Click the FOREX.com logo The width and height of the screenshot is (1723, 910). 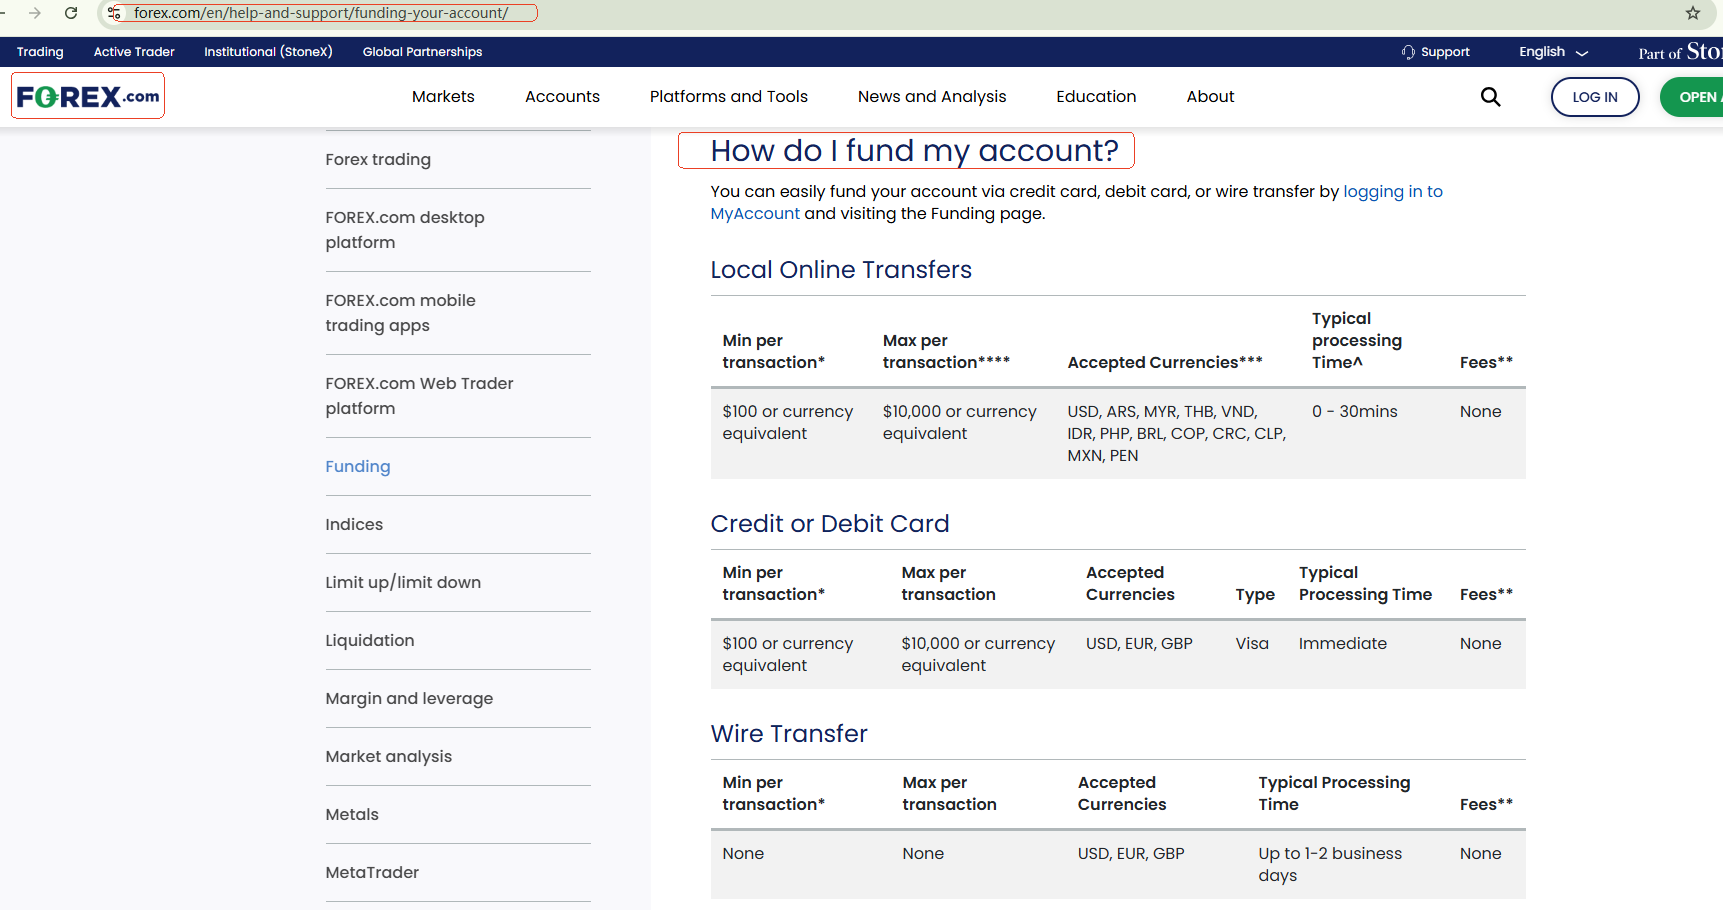(87, 95)
